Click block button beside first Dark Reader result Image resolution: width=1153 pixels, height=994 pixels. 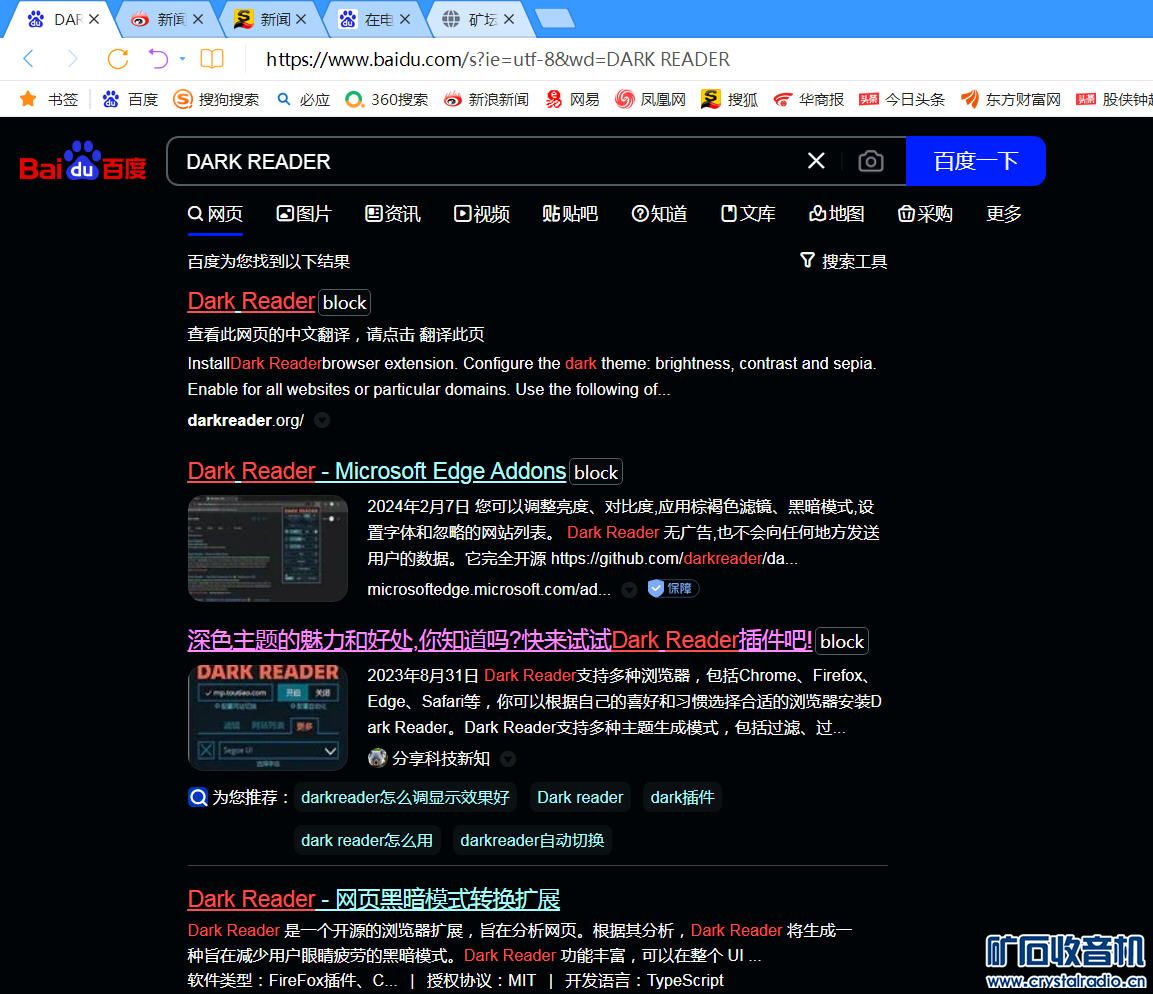pyautogui.click(x=344, y=302)
